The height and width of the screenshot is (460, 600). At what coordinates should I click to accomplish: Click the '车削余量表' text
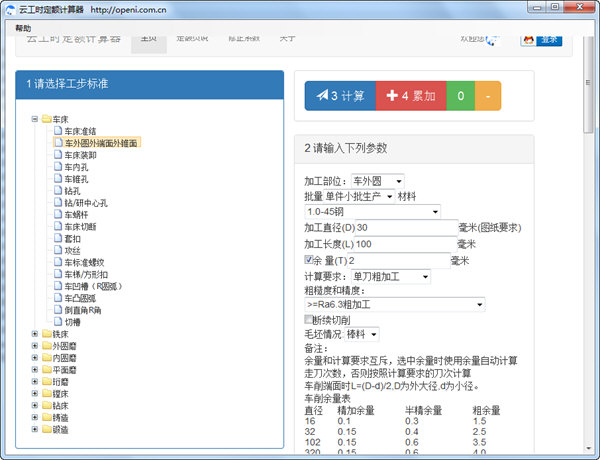click(327, 398)
